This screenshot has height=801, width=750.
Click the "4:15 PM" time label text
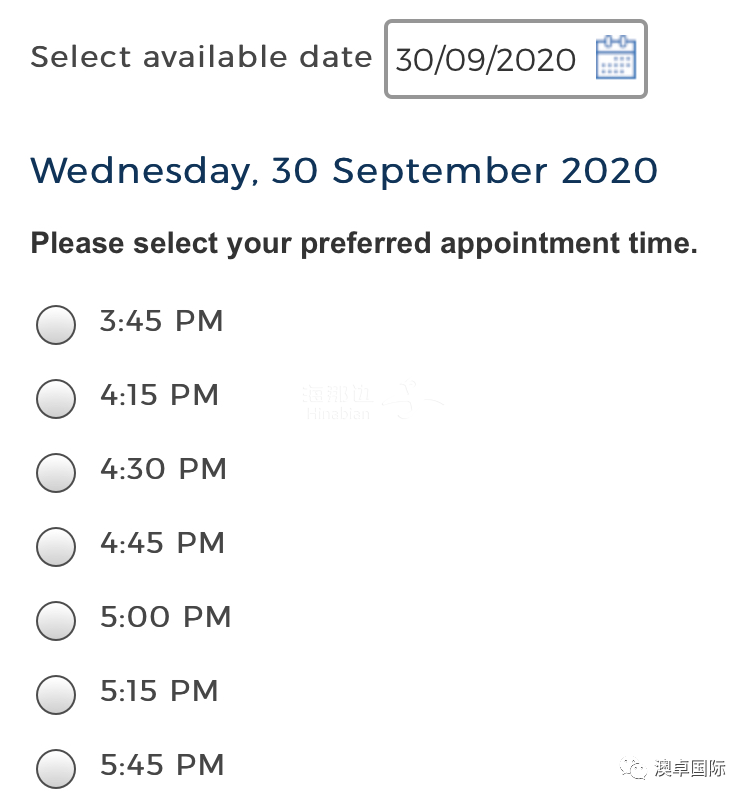pos(159,395)
